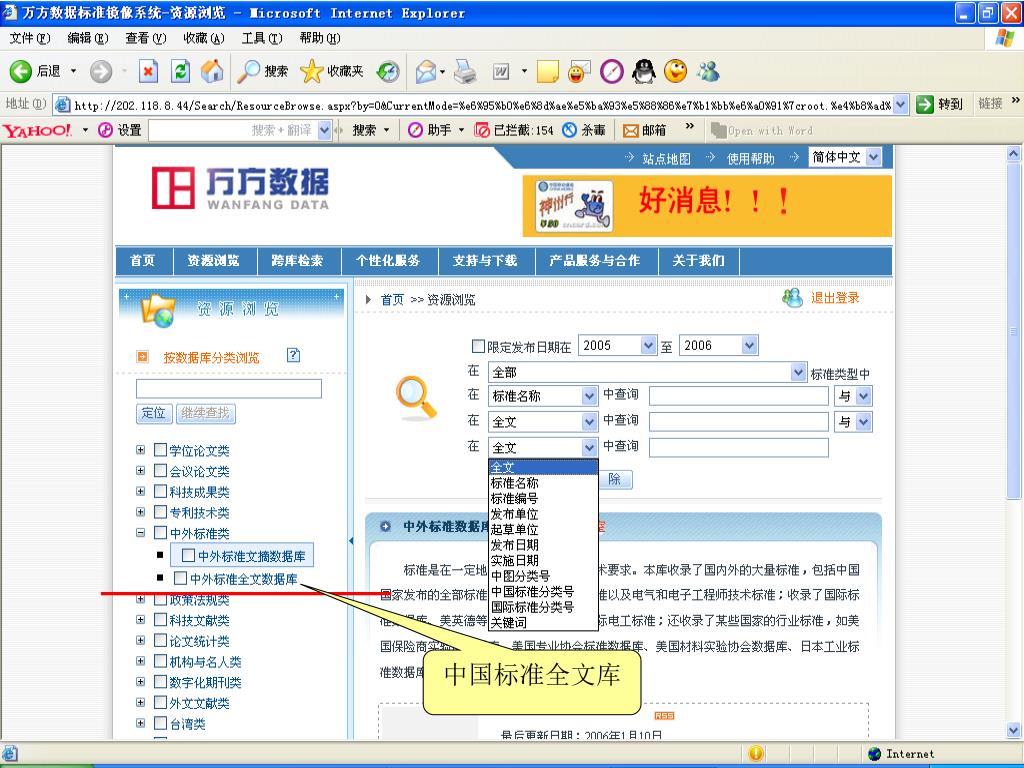Expand the 学位论文类 tree node
1024x768 pixels.
point(140,449)
